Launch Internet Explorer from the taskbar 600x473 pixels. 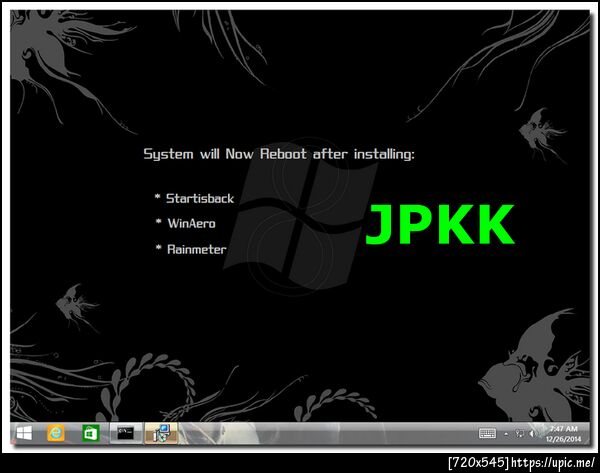[56, 434]
